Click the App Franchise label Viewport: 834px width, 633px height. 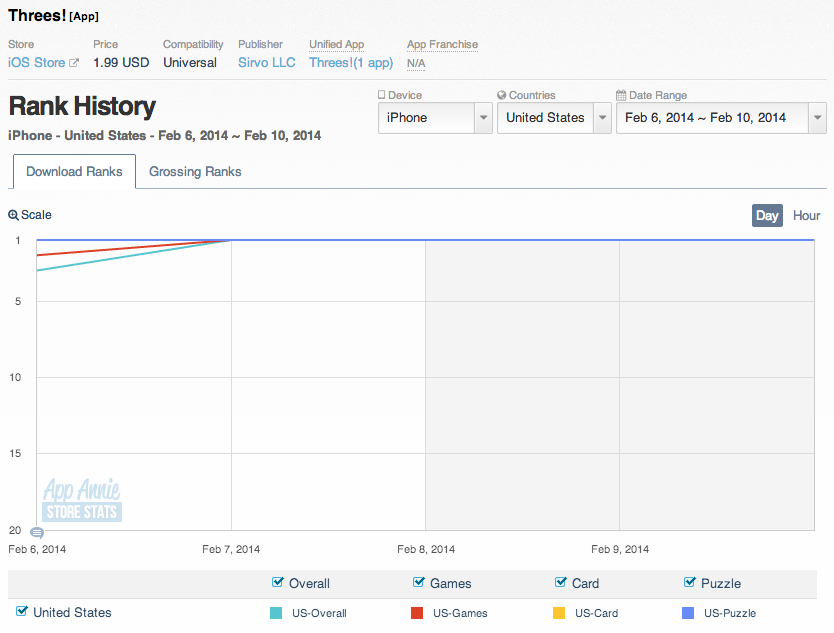click(443, 44)
